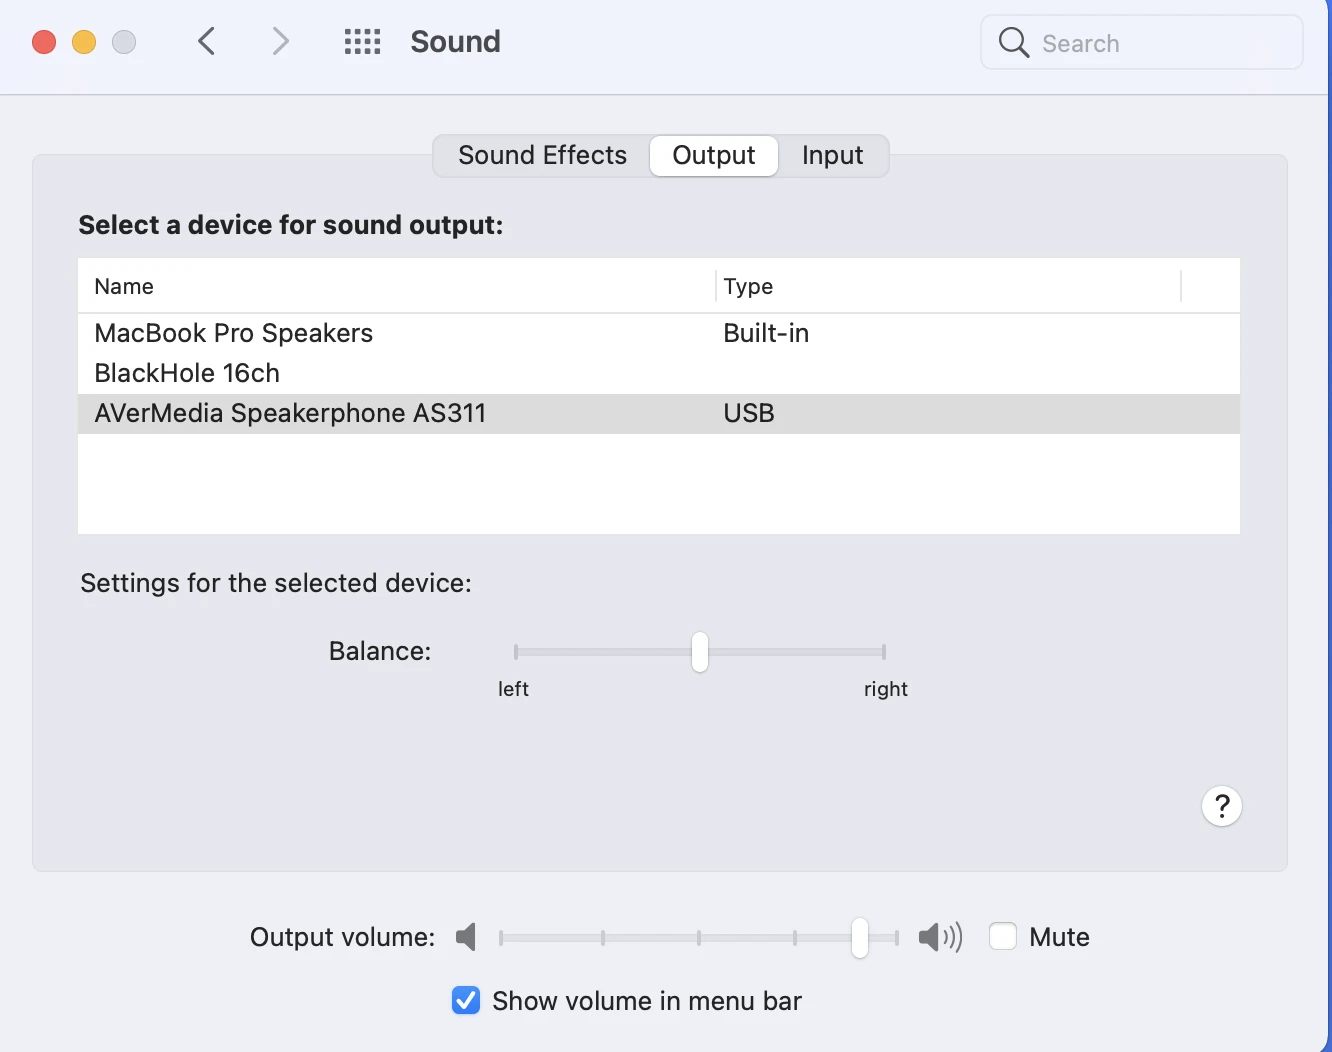Screen dimensions: 1332x1052
Task: Switch to the Sound Effects tab
Action: click(542, 156)
